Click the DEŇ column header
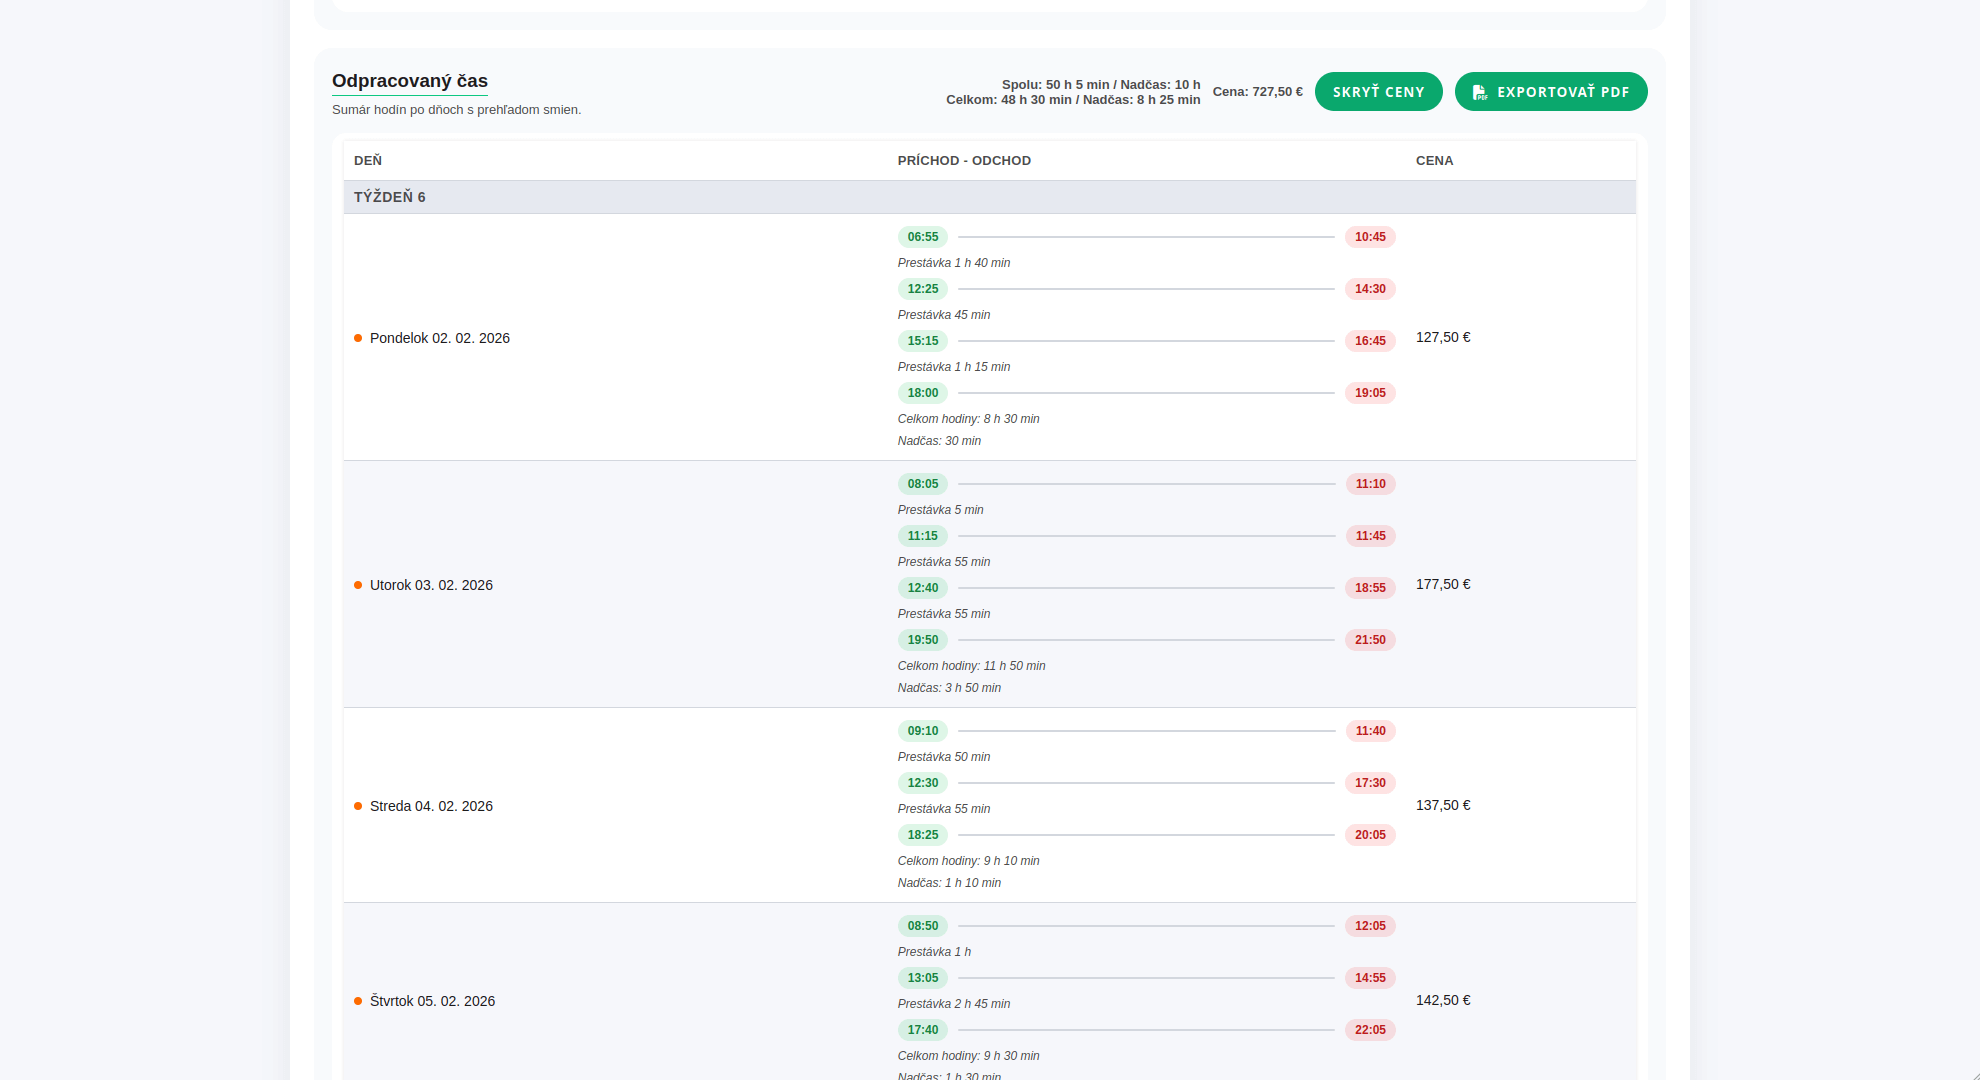 point(368,160)
